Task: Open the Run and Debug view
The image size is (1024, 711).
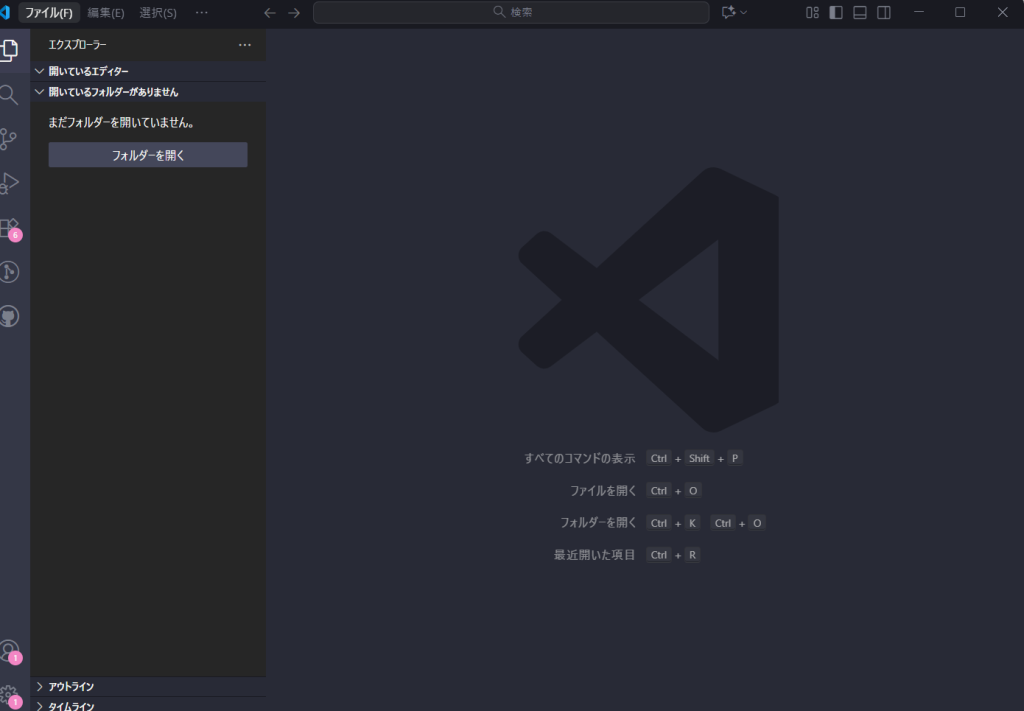Action: tap(9, 183)
